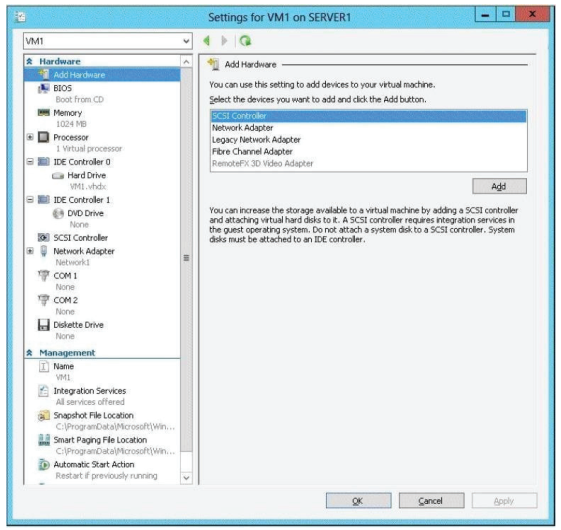The height and width of the screenshot is (530, 561).
Task: Go back with the green left arrow
Action: [206, 41]
